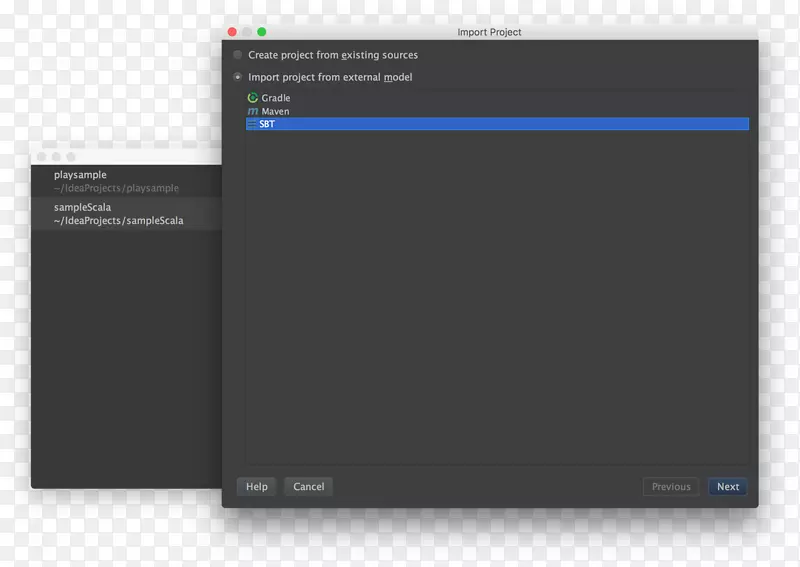
Task: Click the Maven 'm' icon
Action: point(252,111)
